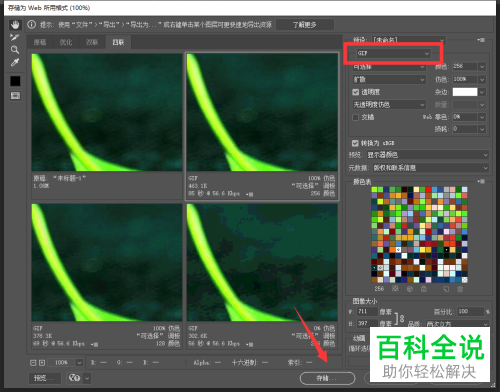Open download speed menu for 463.1K preview
This screenshot has width=500, height=392.
click(x=250, y=194)
